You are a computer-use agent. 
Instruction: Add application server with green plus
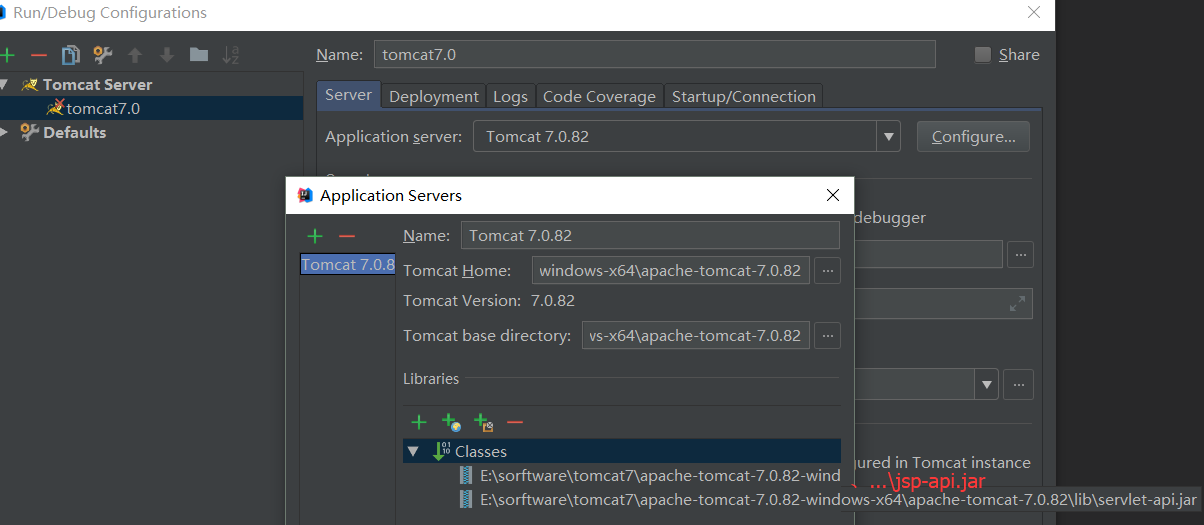(x=315, y=236)
